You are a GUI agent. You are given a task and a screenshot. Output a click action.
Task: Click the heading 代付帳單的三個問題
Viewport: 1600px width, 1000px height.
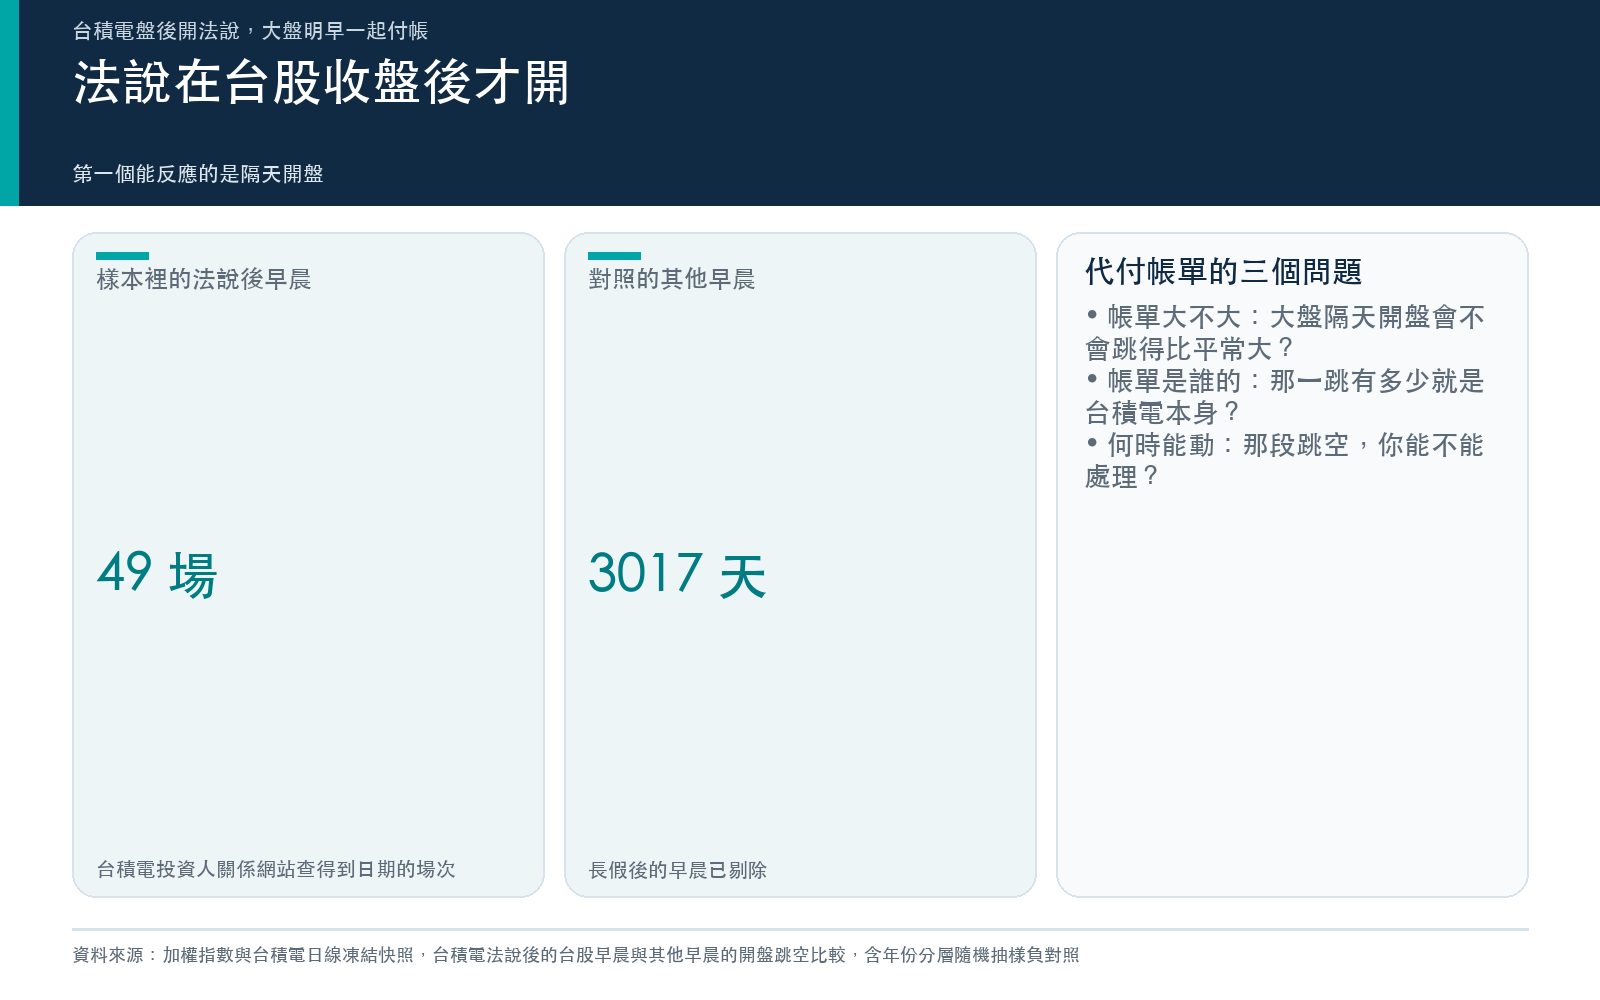tap(1224, 271)
